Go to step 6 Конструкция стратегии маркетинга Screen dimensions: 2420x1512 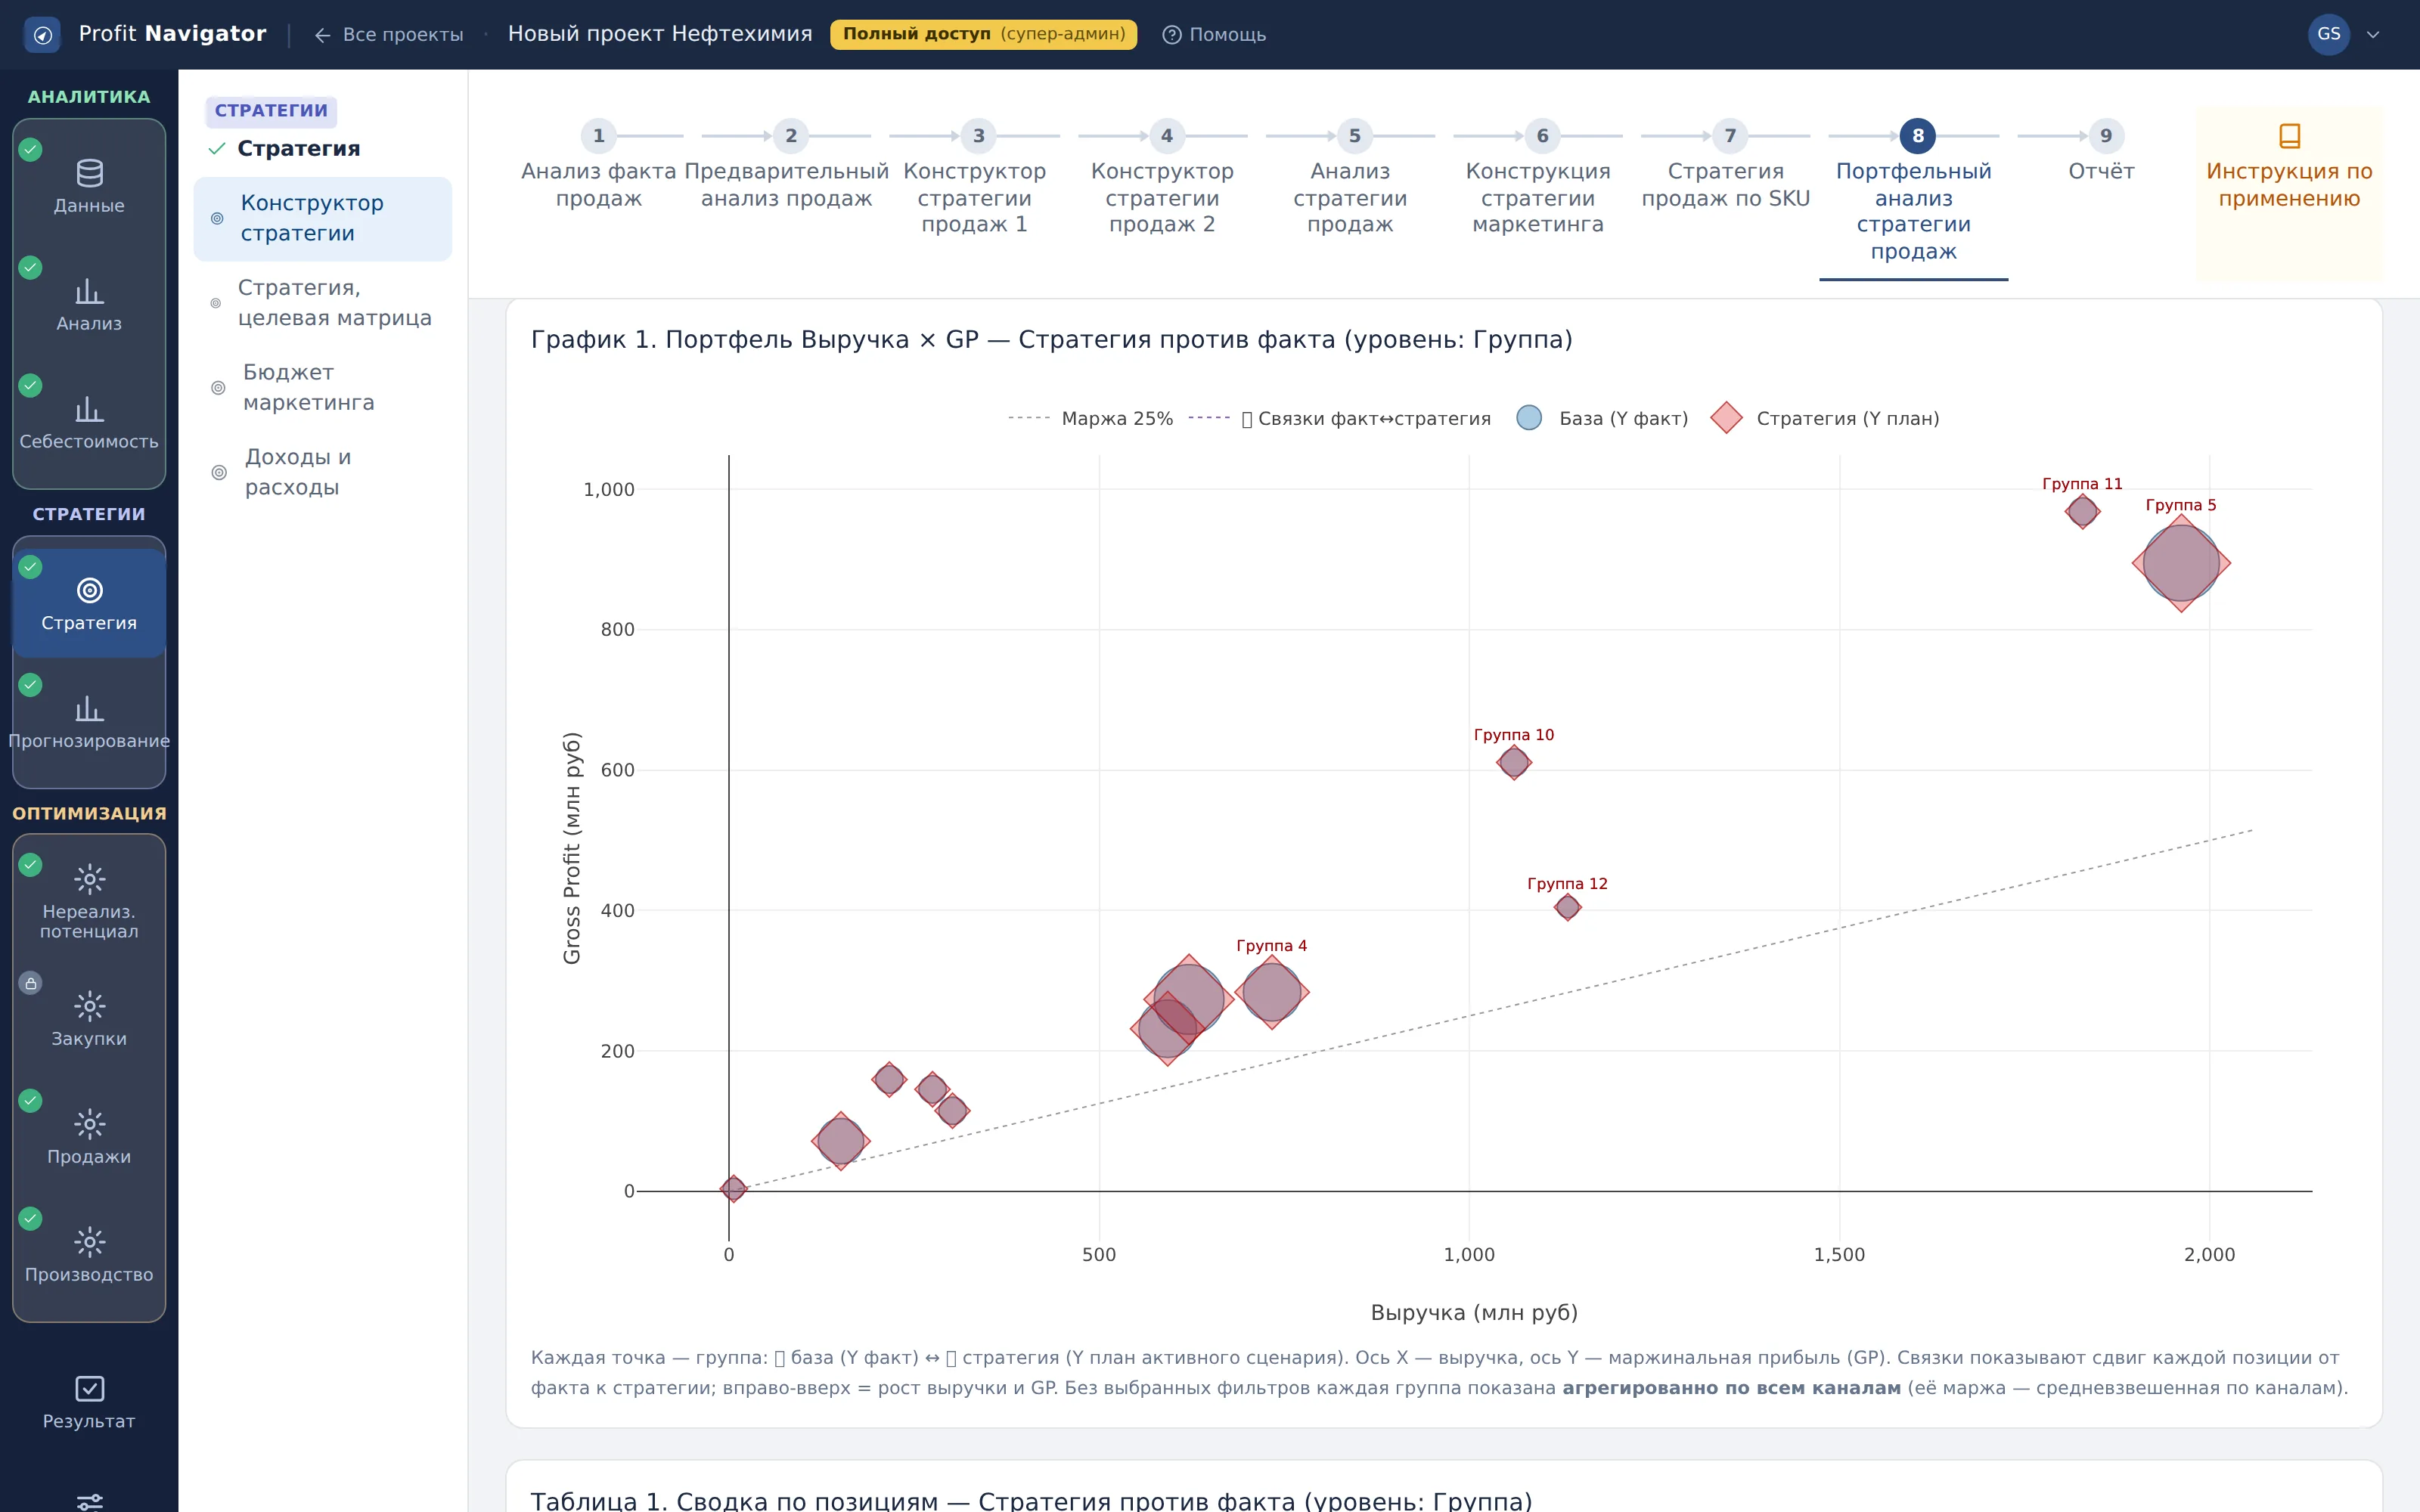(x=1538, y=178)
